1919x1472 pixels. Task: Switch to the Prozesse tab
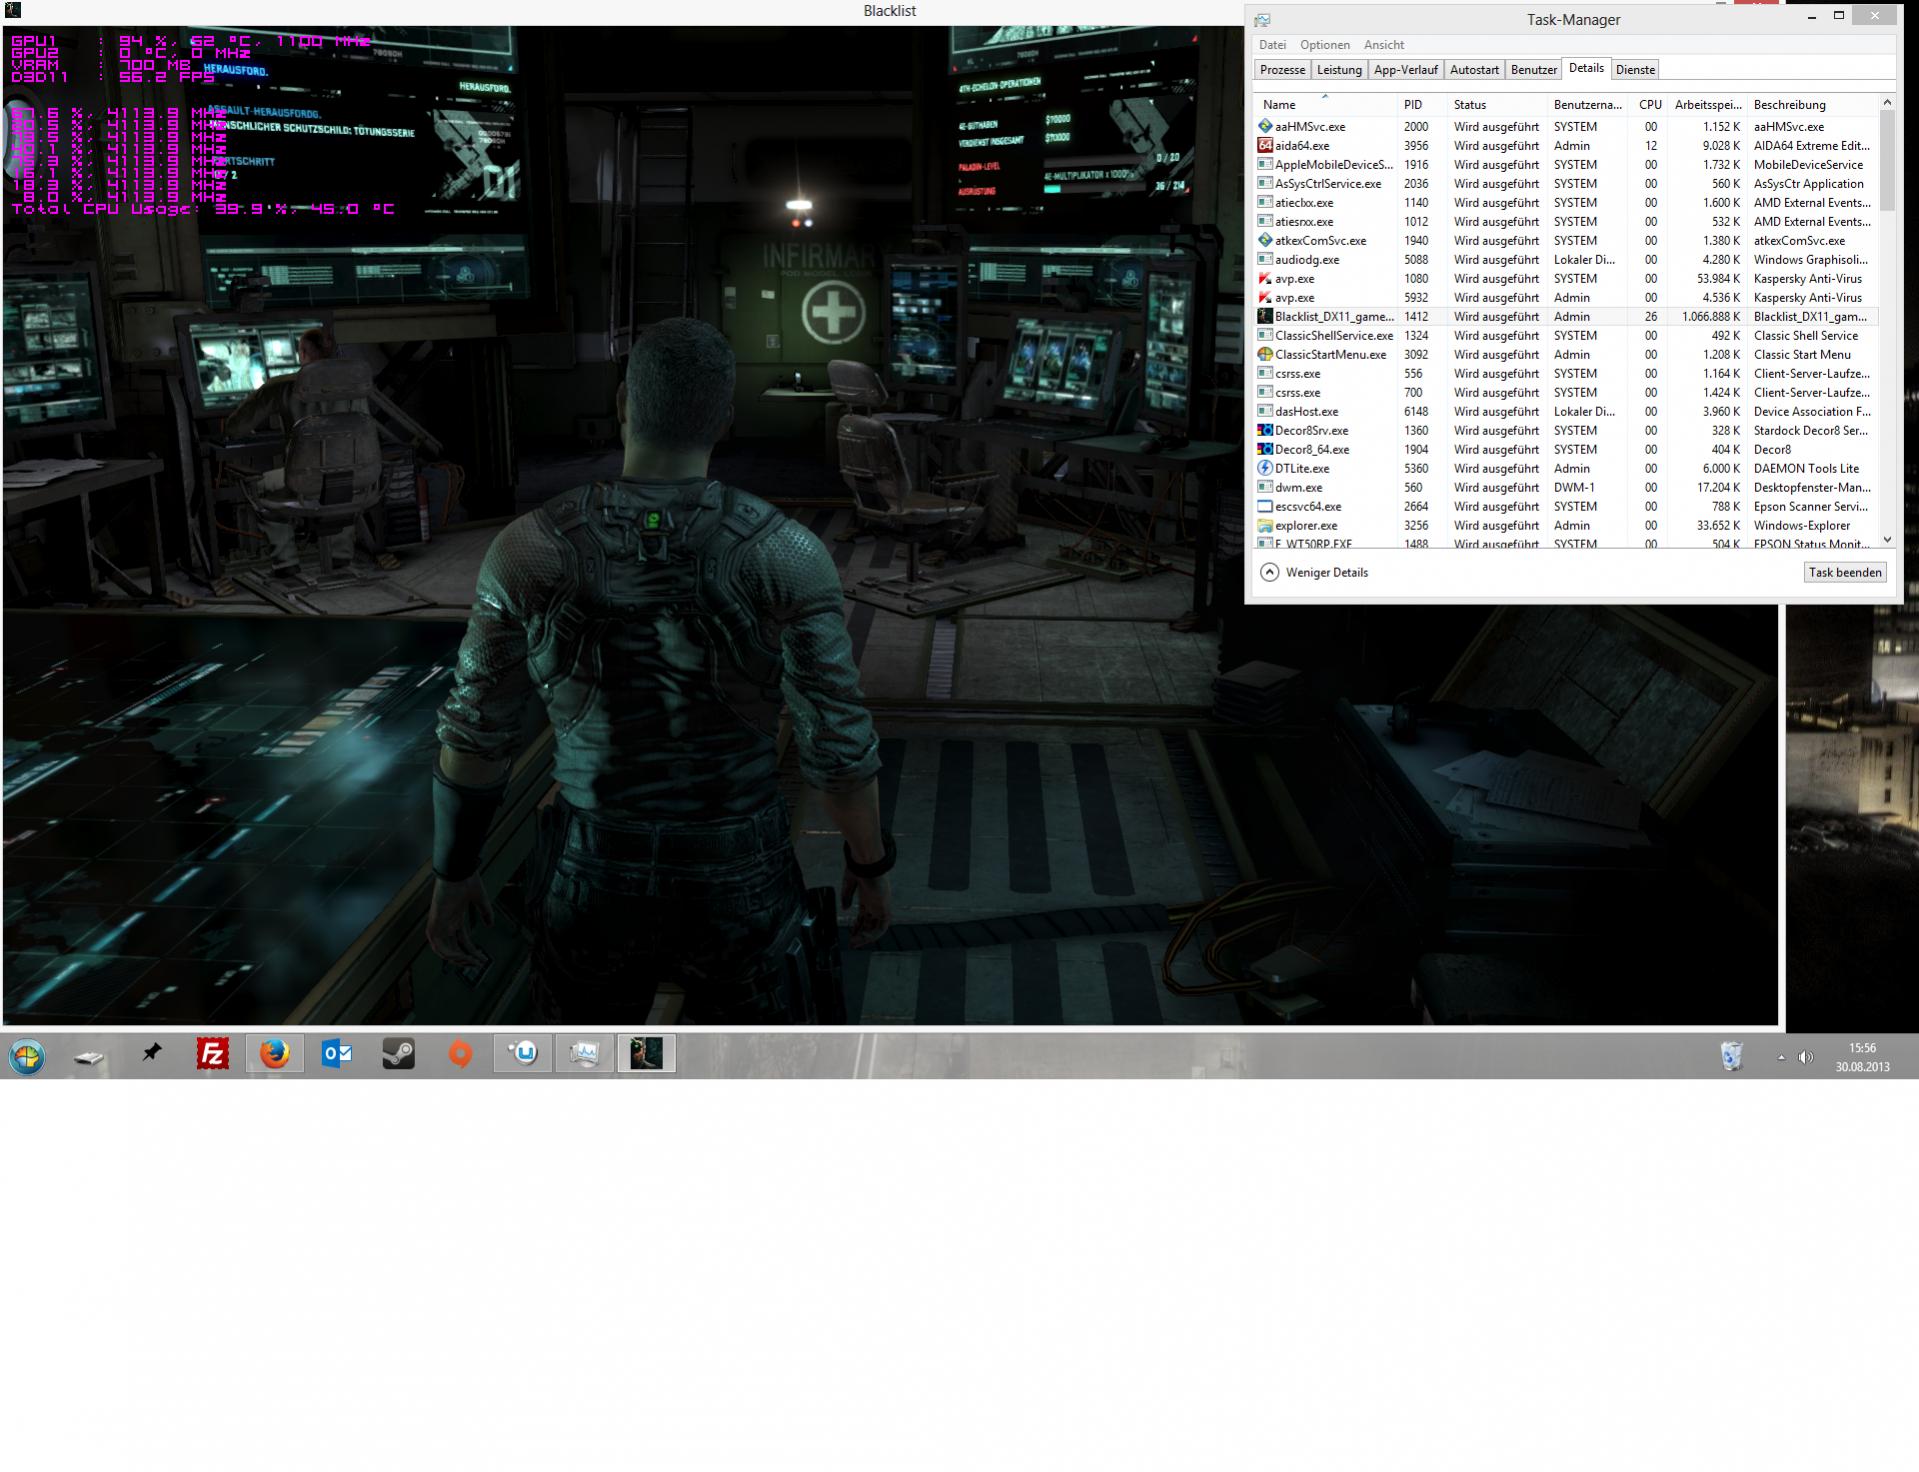click(1282, 70)
